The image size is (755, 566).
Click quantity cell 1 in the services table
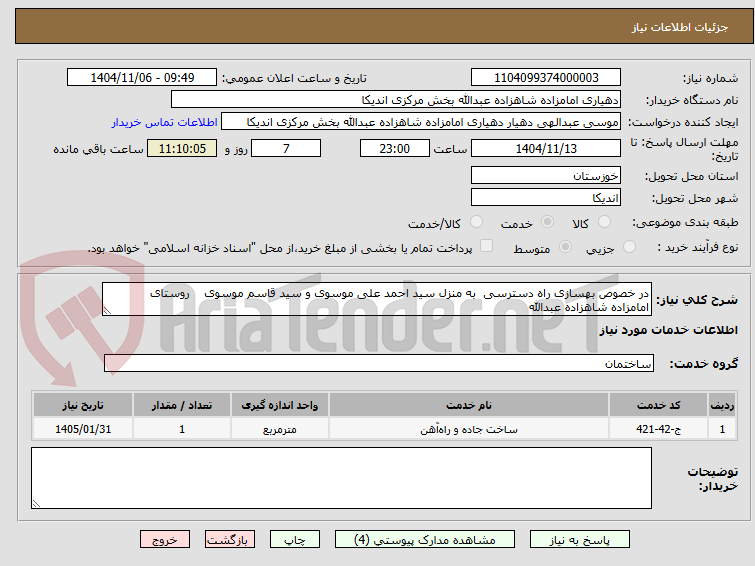(x=182, y=429)
